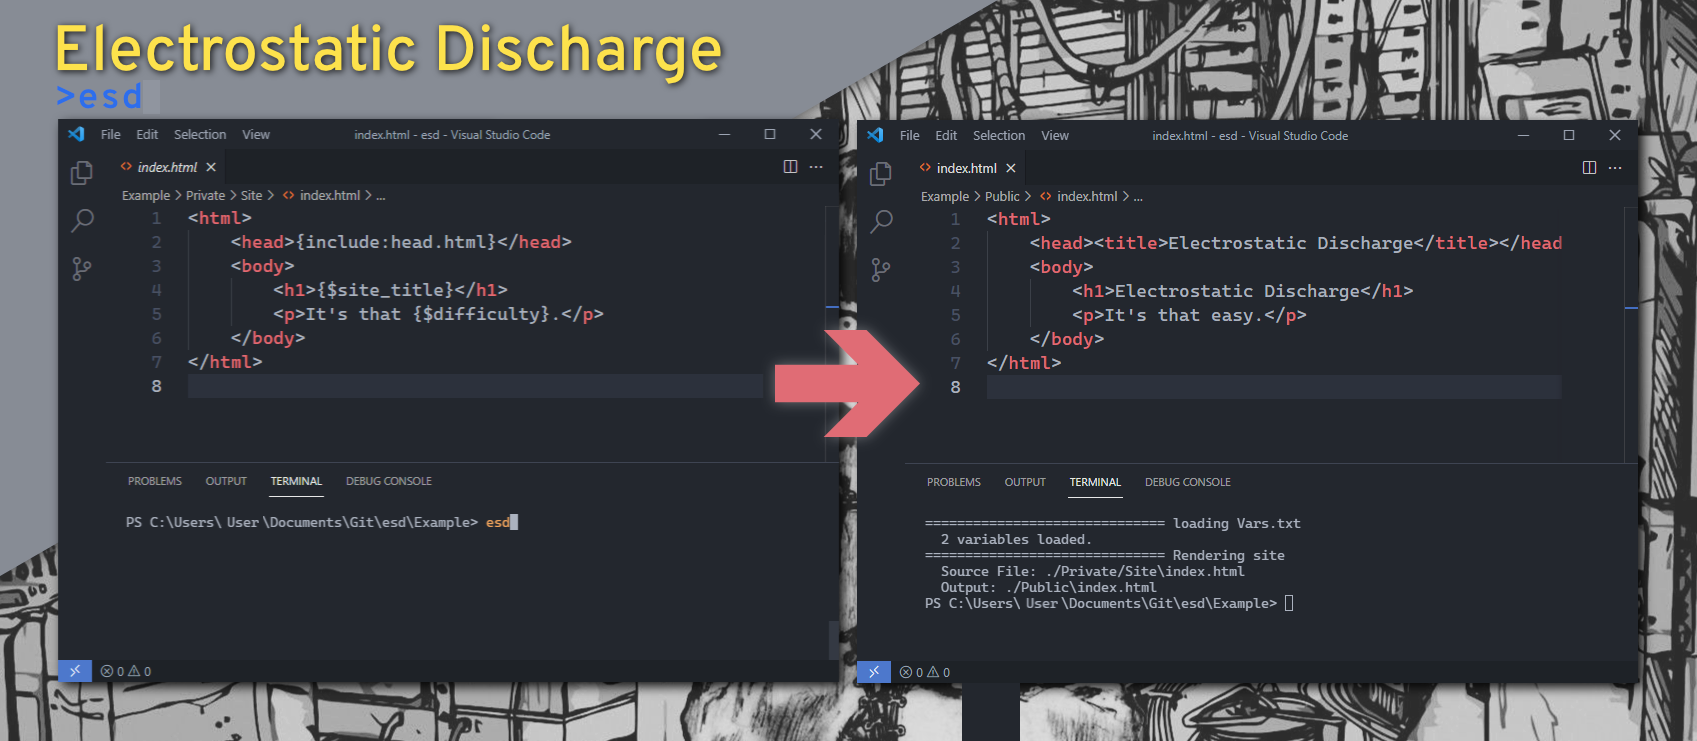Split editor in right window
This screenshot has width=1697, height=741.
(x=1589, y=168)
